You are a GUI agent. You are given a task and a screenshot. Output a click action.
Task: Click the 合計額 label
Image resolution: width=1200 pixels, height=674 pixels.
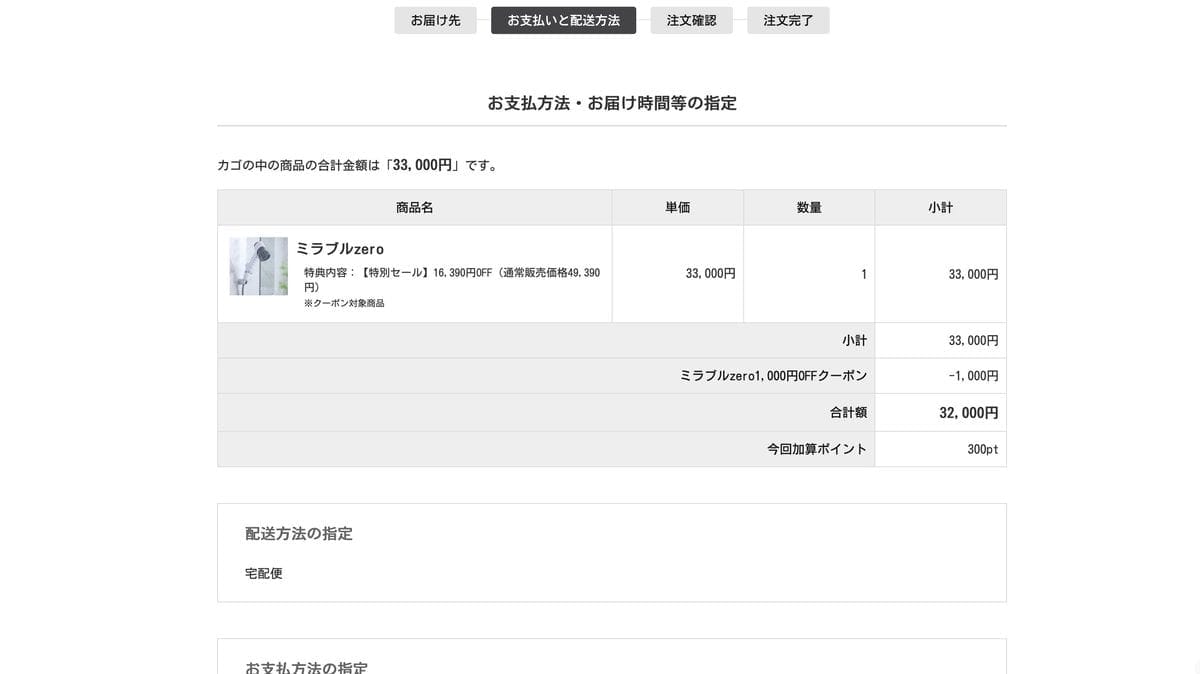click(848, 412)
